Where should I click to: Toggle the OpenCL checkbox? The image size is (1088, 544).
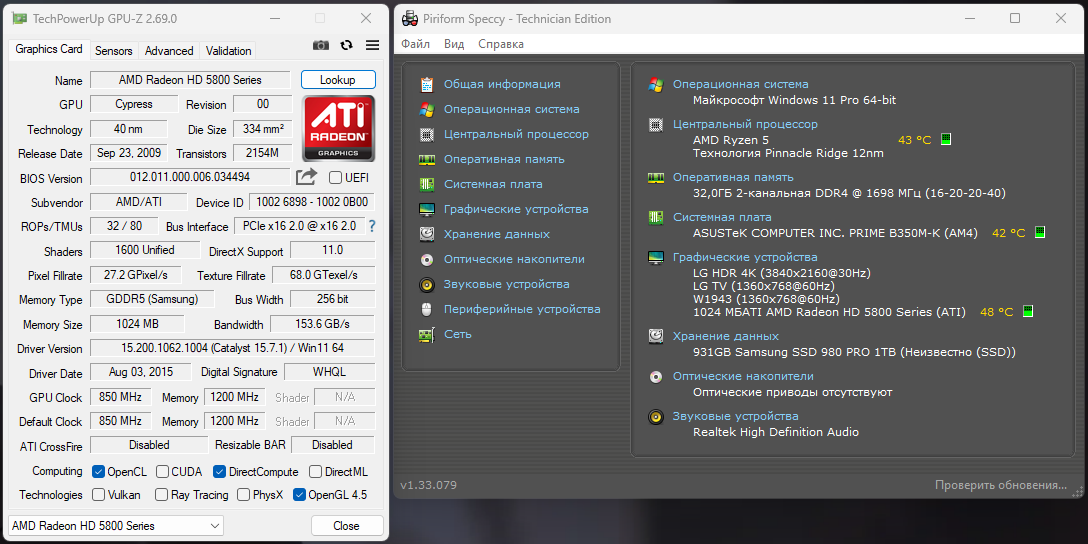point(99,472)
